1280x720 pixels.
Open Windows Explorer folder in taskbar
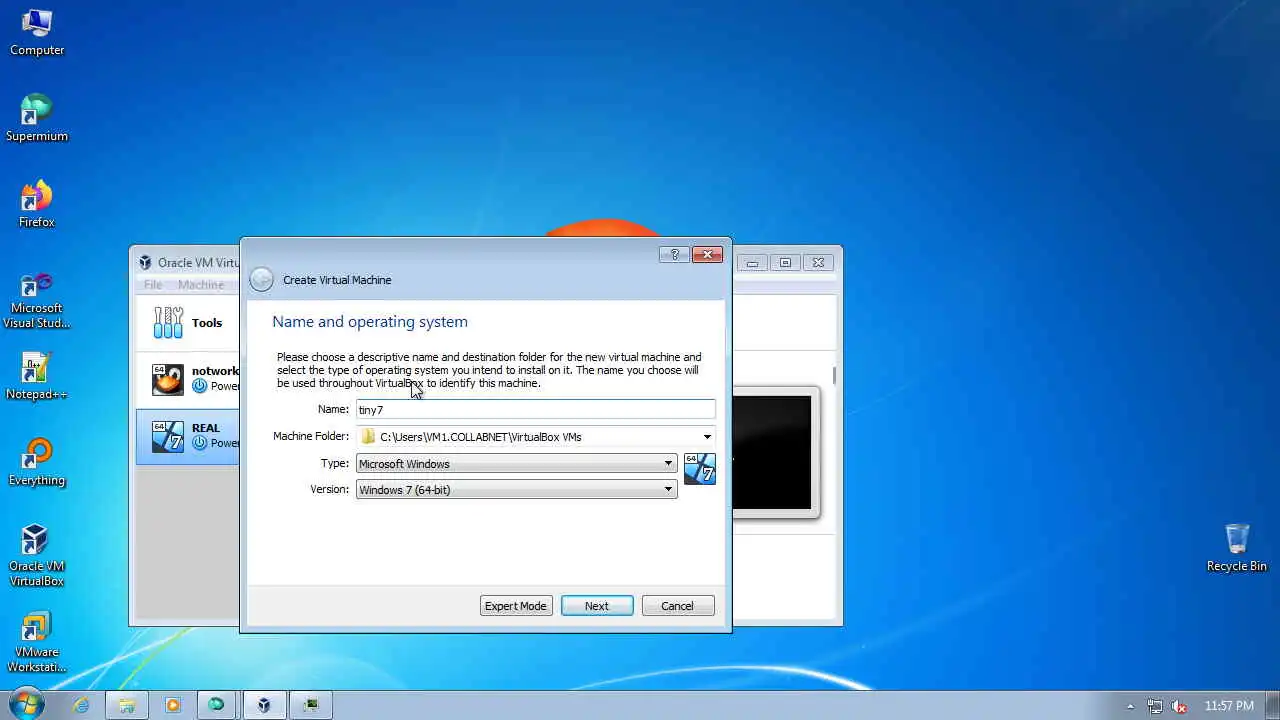coord(127,705)
